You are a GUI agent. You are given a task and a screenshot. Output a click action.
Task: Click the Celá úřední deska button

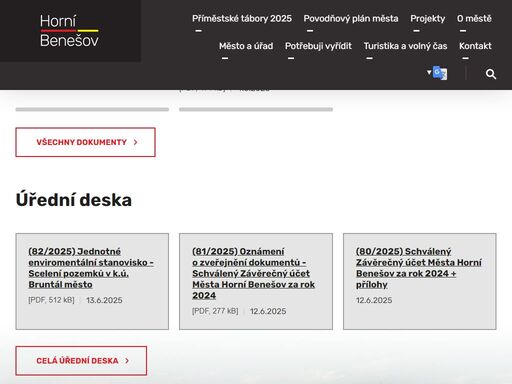point(81,361)
